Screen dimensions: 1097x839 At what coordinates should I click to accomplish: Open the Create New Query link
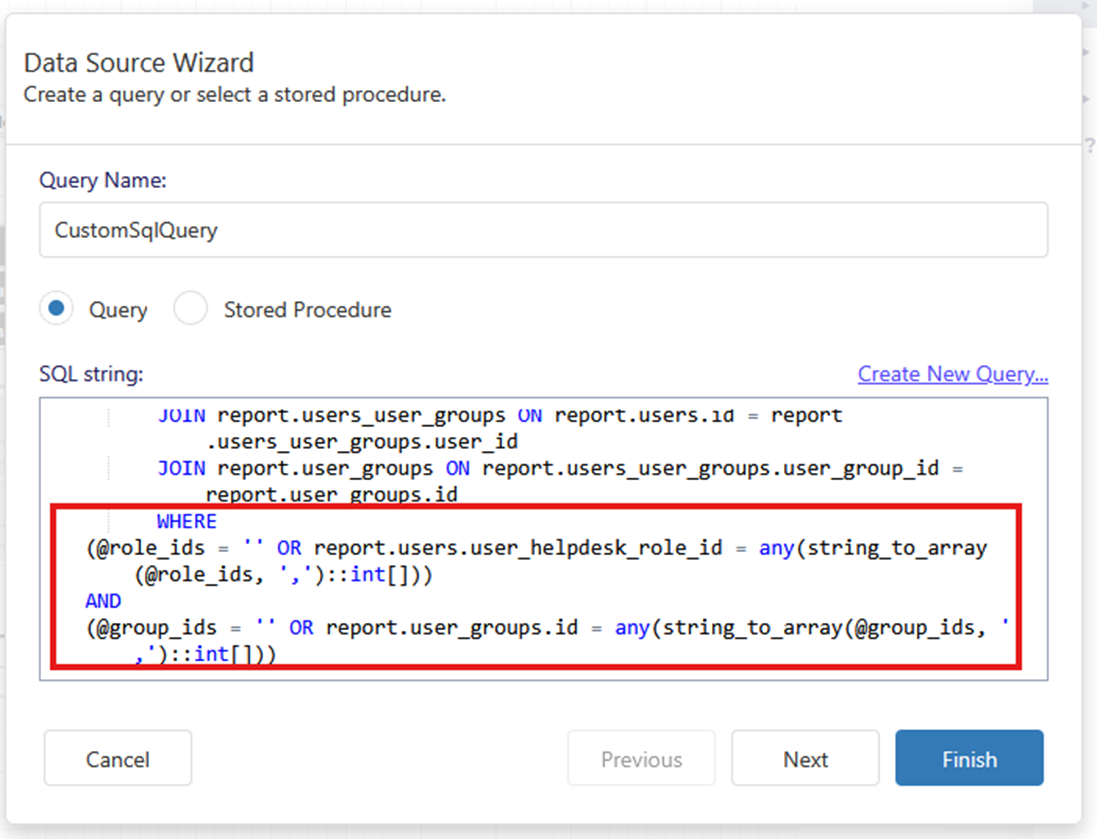[952, 374]
